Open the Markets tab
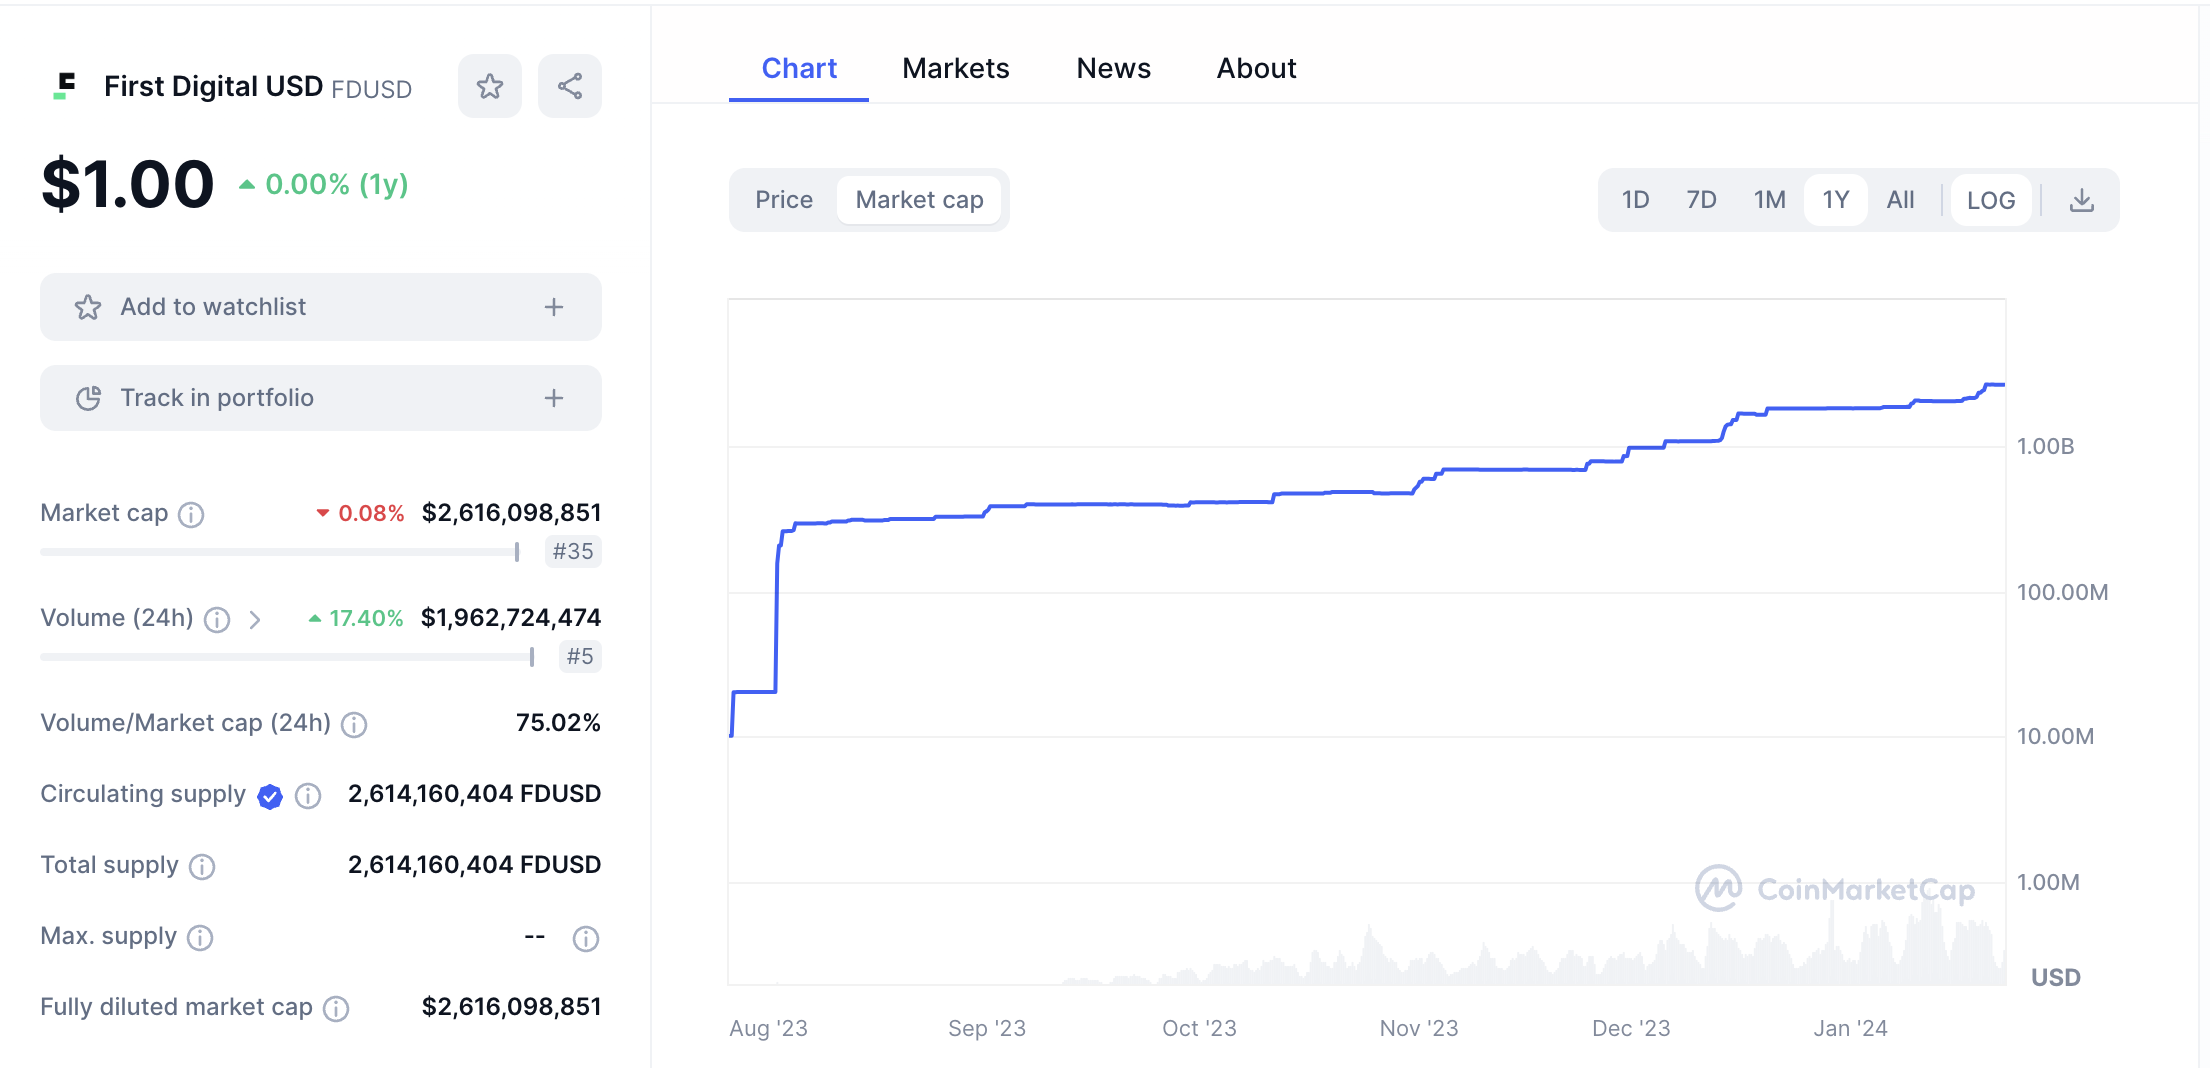Viewport: 2210px width, 1068px height. [x=955, y=68]
